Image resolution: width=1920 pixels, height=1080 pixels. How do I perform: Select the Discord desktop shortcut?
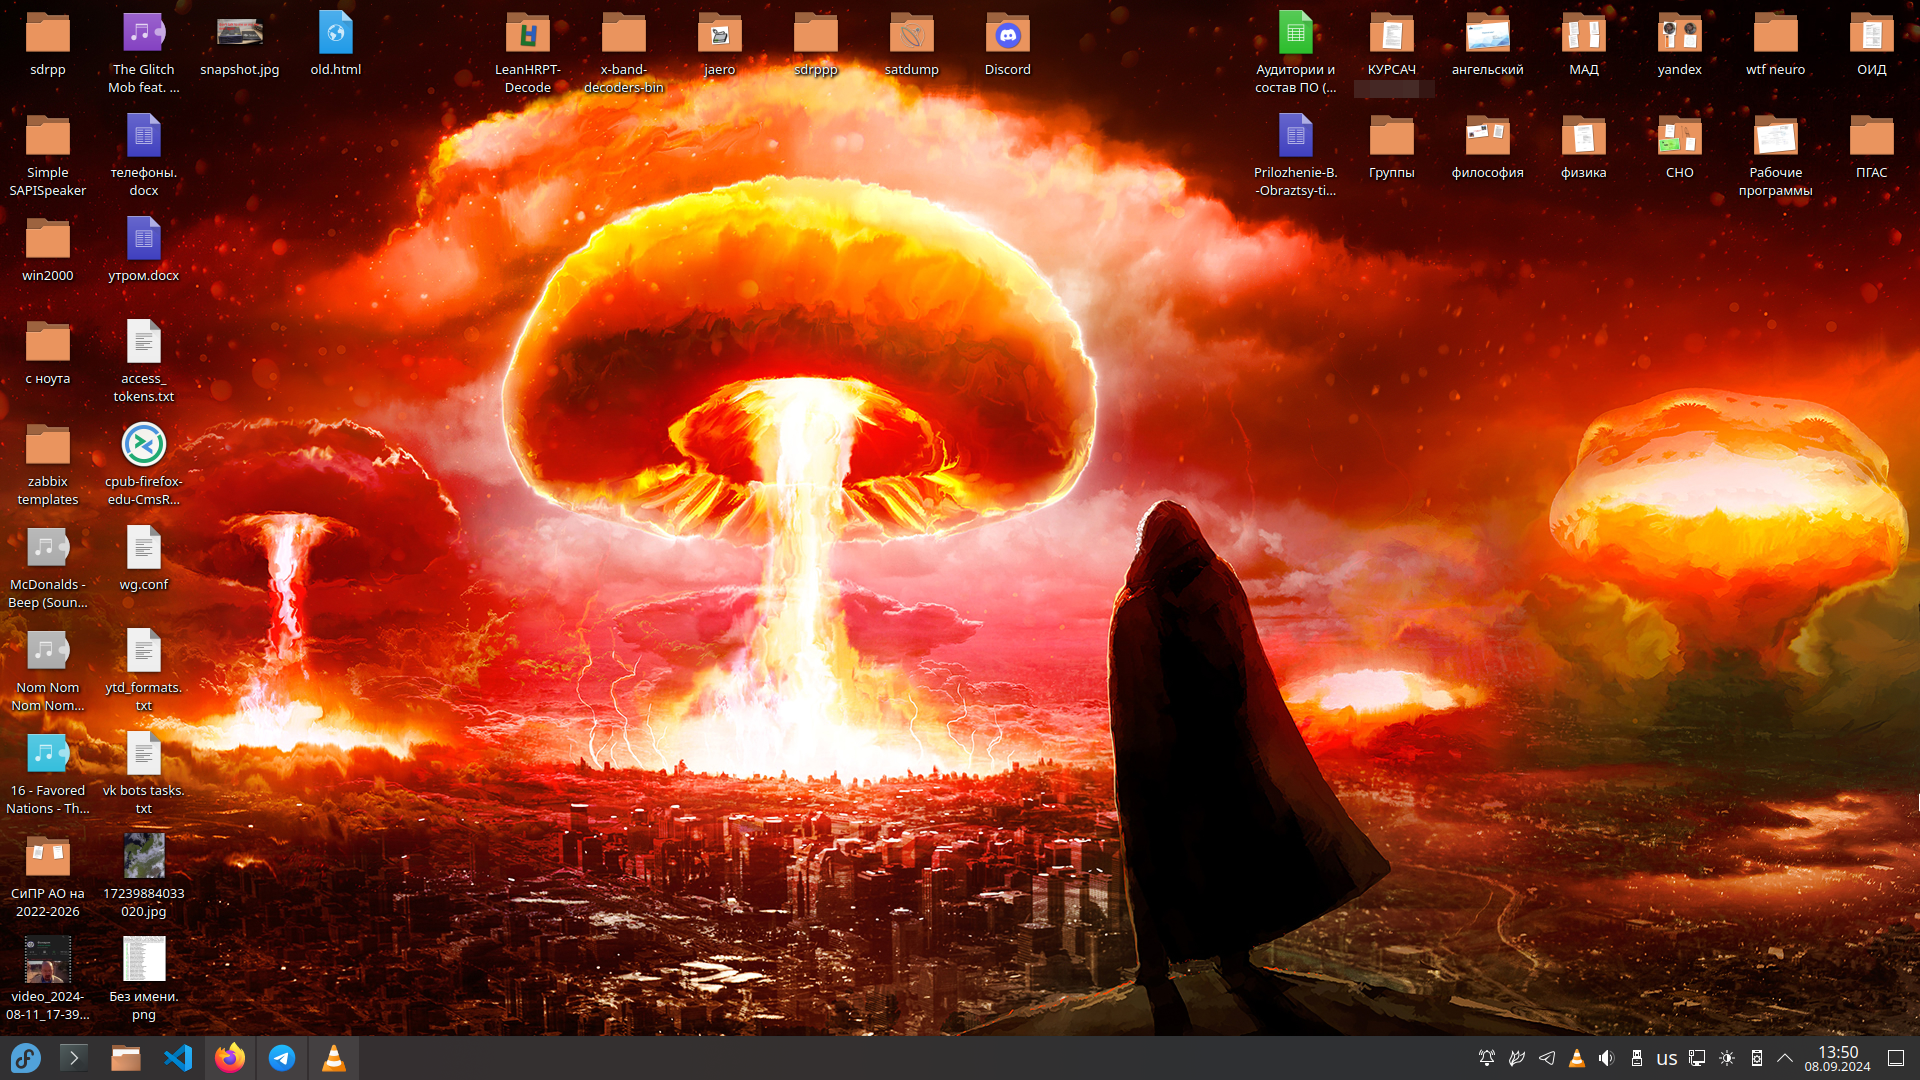click(x=1008, y=45)
